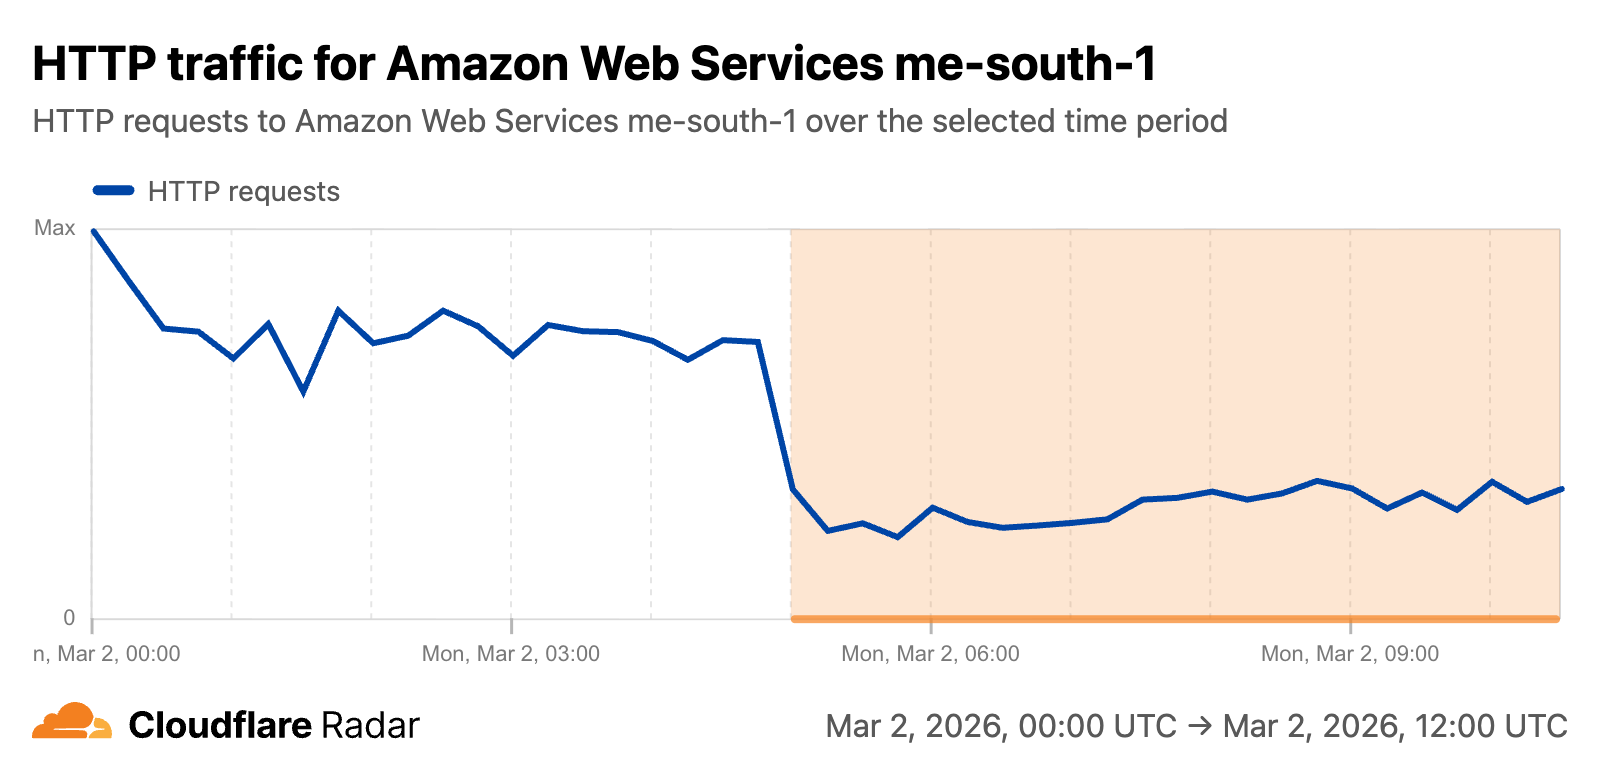Click the date range text at bottom right
1600x774 pixels.
tap(1196, 726)
